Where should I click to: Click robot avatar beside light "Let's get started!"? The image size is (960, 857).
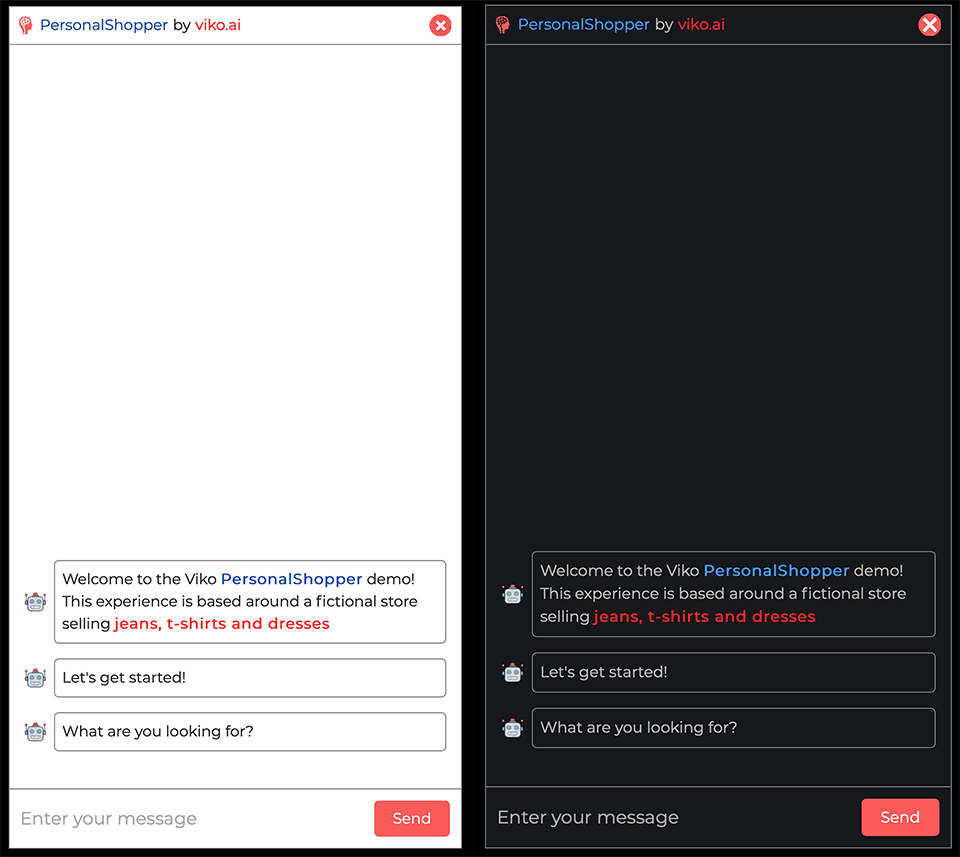pyautogui.click(x=36, y=678)
